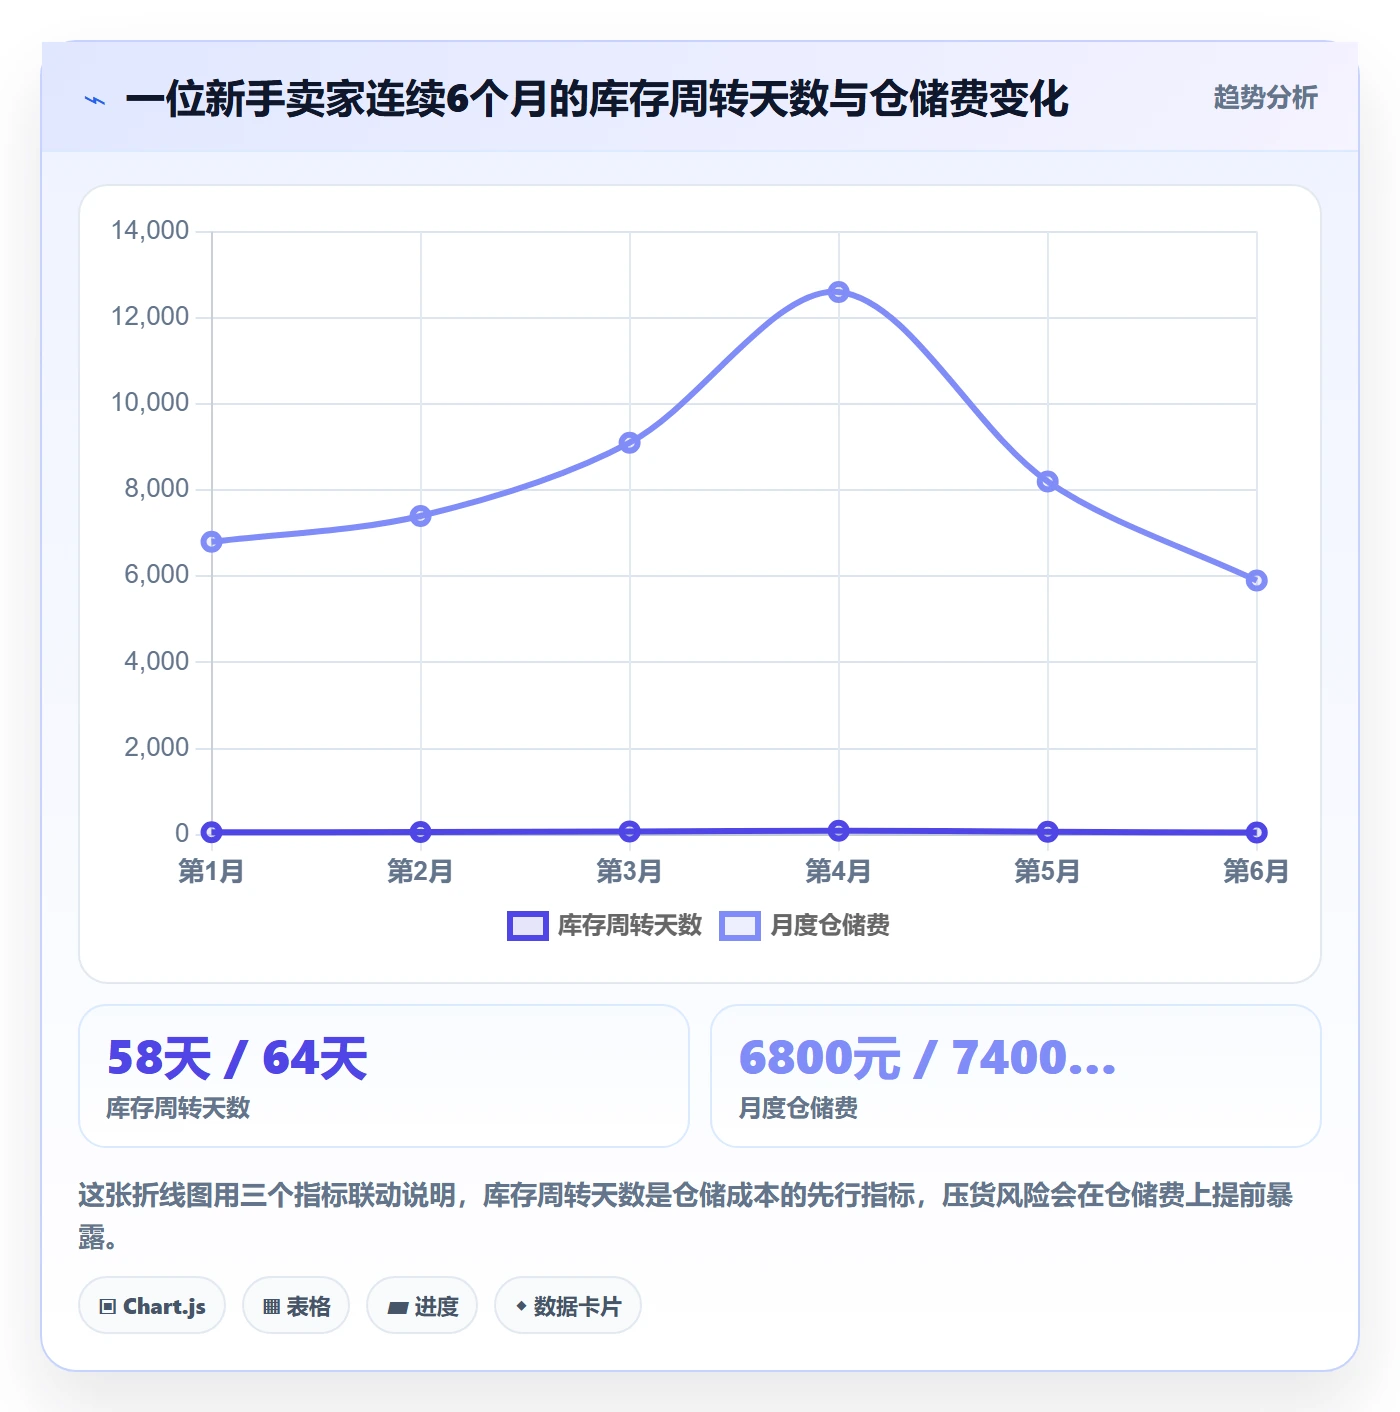Click the 14,000 y-axis label
The image size is (1400, 1412).
(x=150, y=231)
